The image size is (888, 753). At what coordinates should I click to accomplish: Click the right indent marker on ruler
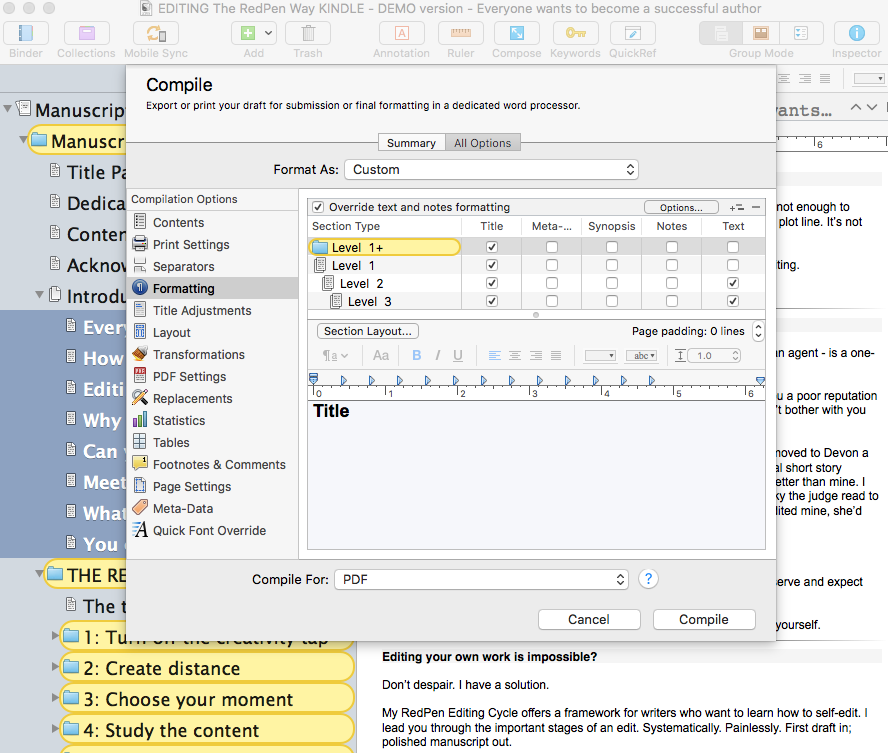pos(761,380)
